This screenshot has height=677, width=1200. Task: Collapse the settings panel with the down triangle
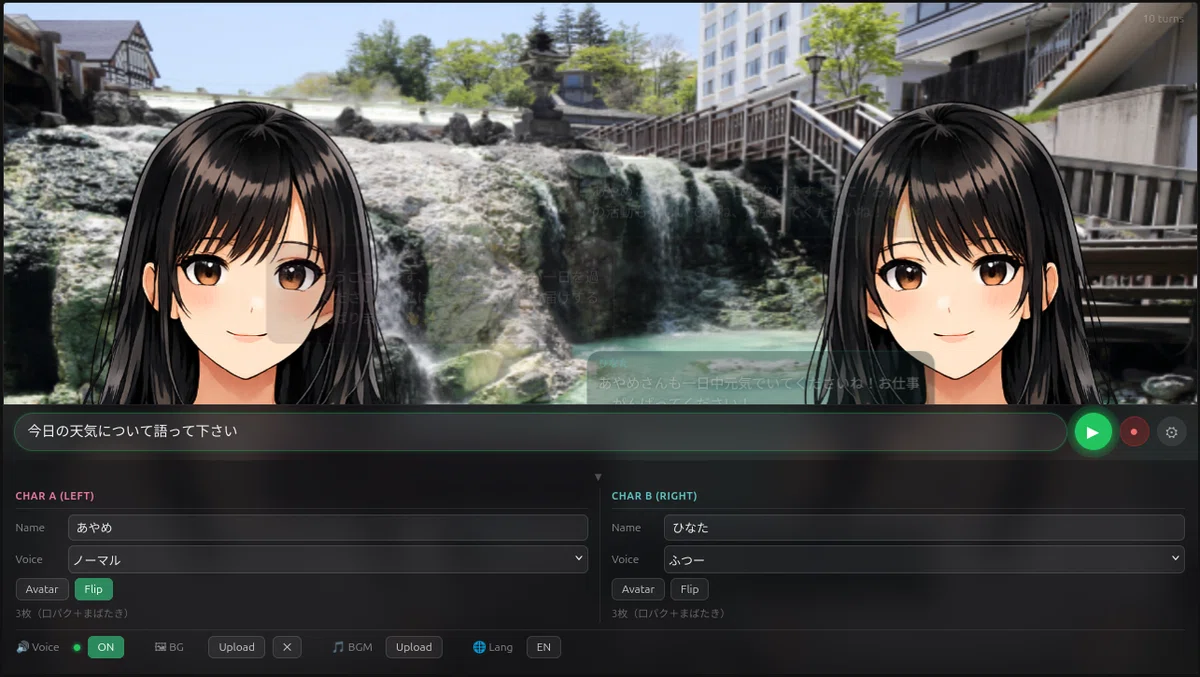click(x=598, y=477)
